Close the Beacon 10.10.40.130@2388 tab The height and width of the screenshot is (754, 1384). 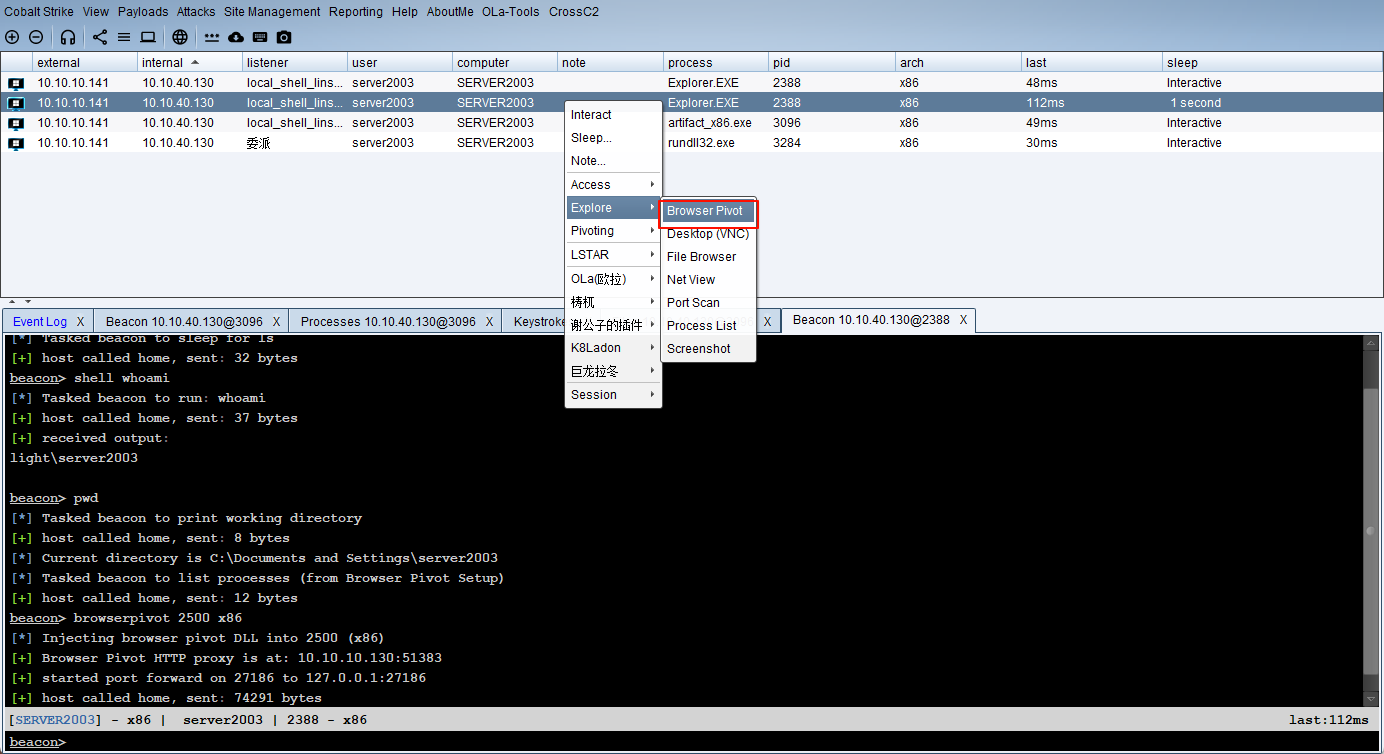[x=963, y=320]
